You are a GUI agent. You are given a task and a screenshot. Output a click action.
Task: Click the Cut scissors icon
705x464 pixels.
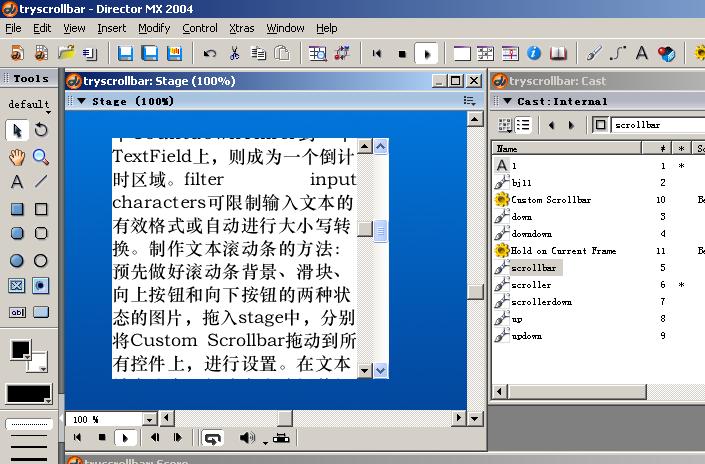pos(234,54)
